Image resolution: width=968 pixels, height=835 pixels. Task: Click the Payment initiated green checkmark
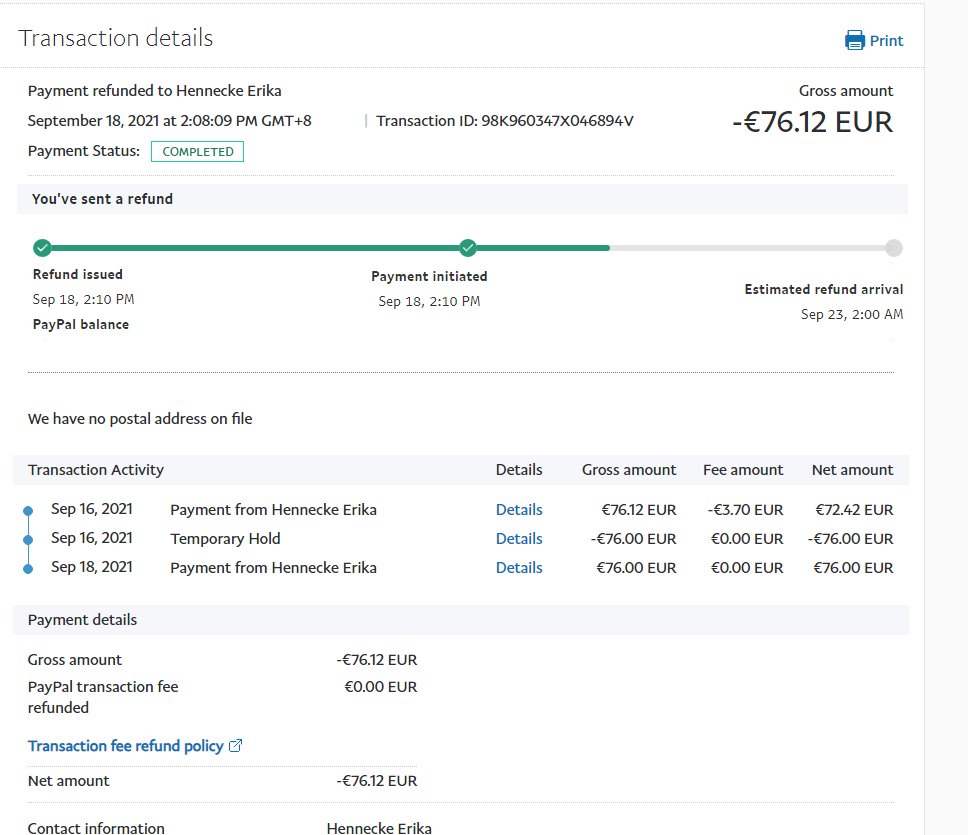coord(468,248)
